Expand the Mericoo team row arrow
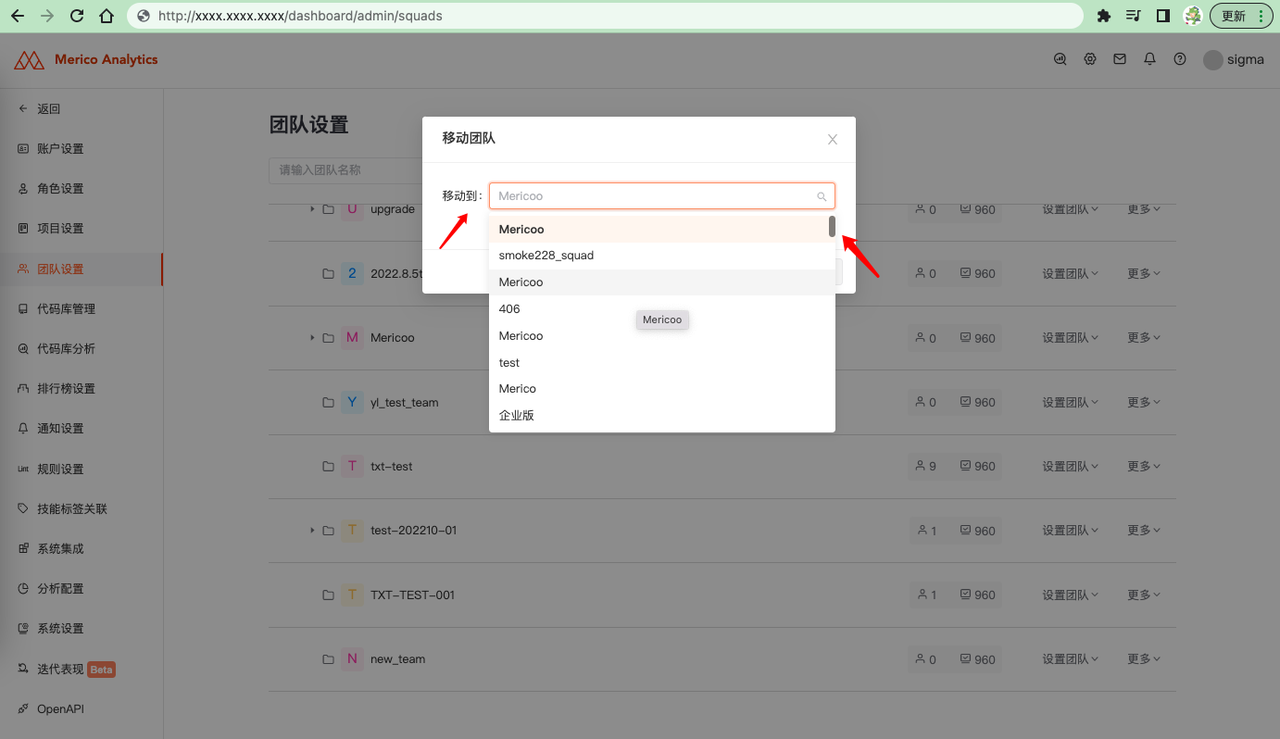1280x739 pixels. (x=312, y=338)
